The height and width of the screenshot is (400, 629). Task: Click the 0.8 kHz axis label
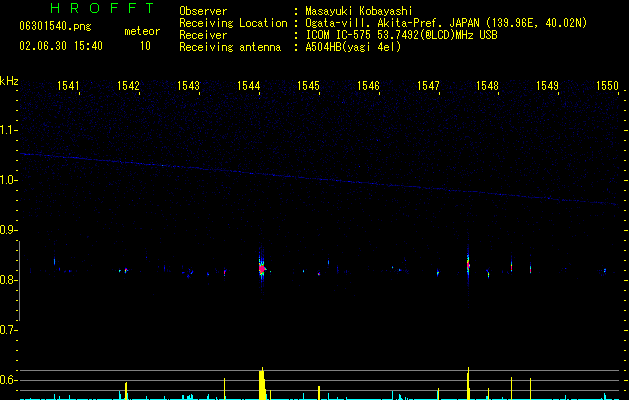pyautogui.click(x=8, y=280)
